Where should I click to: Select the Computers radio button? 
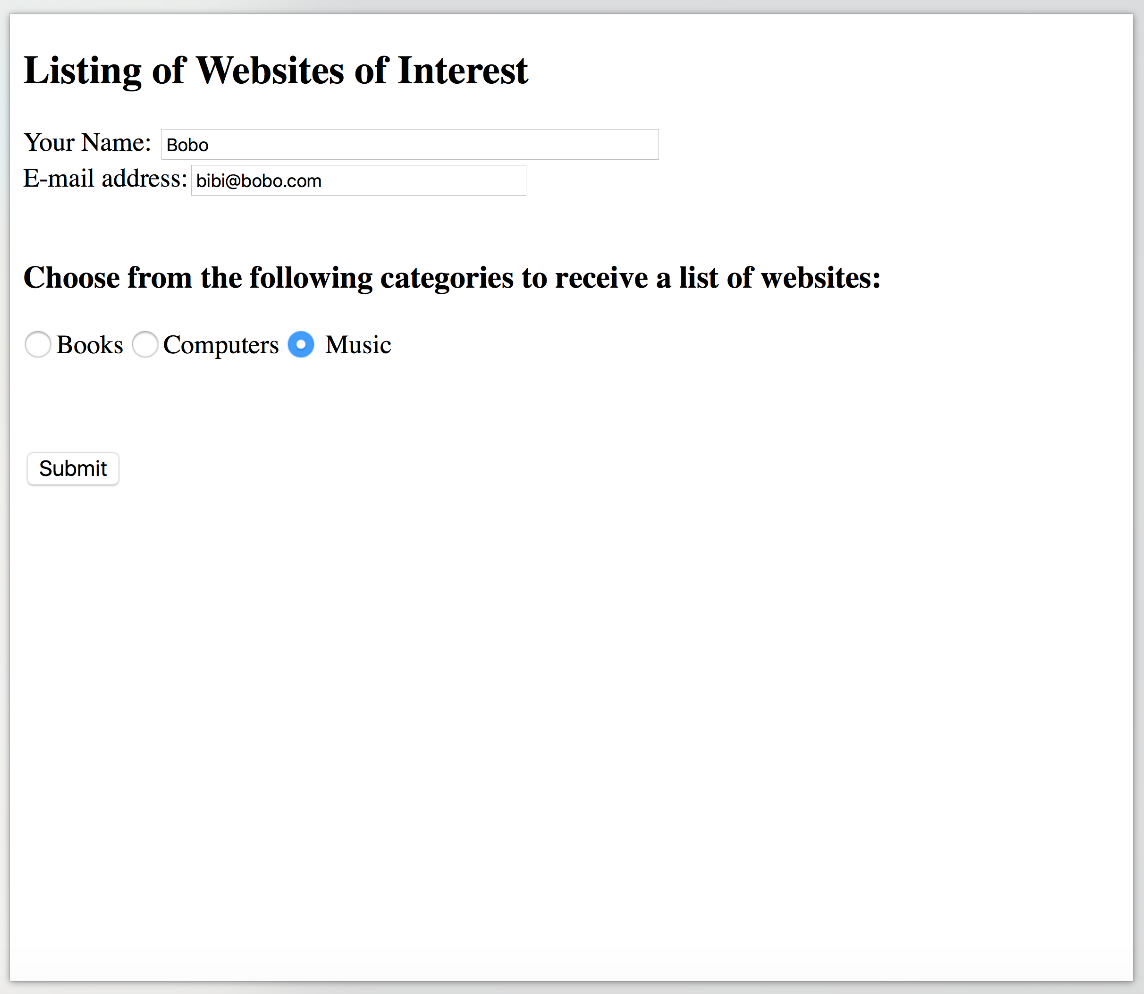[x=145, y=345]
